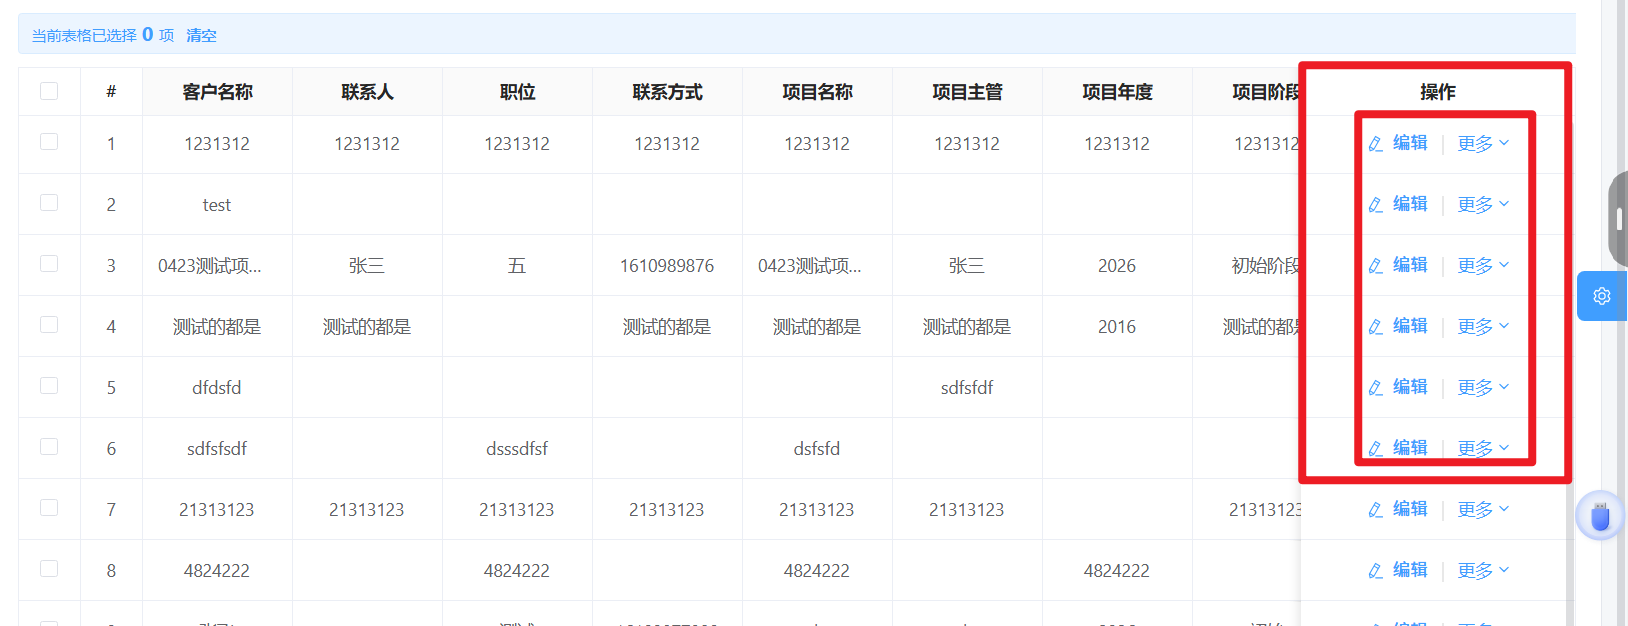The height and width of the screenshot is (626, 1628).
Task: Toggle the select-all header checkbox
Action: coord(49,91)
